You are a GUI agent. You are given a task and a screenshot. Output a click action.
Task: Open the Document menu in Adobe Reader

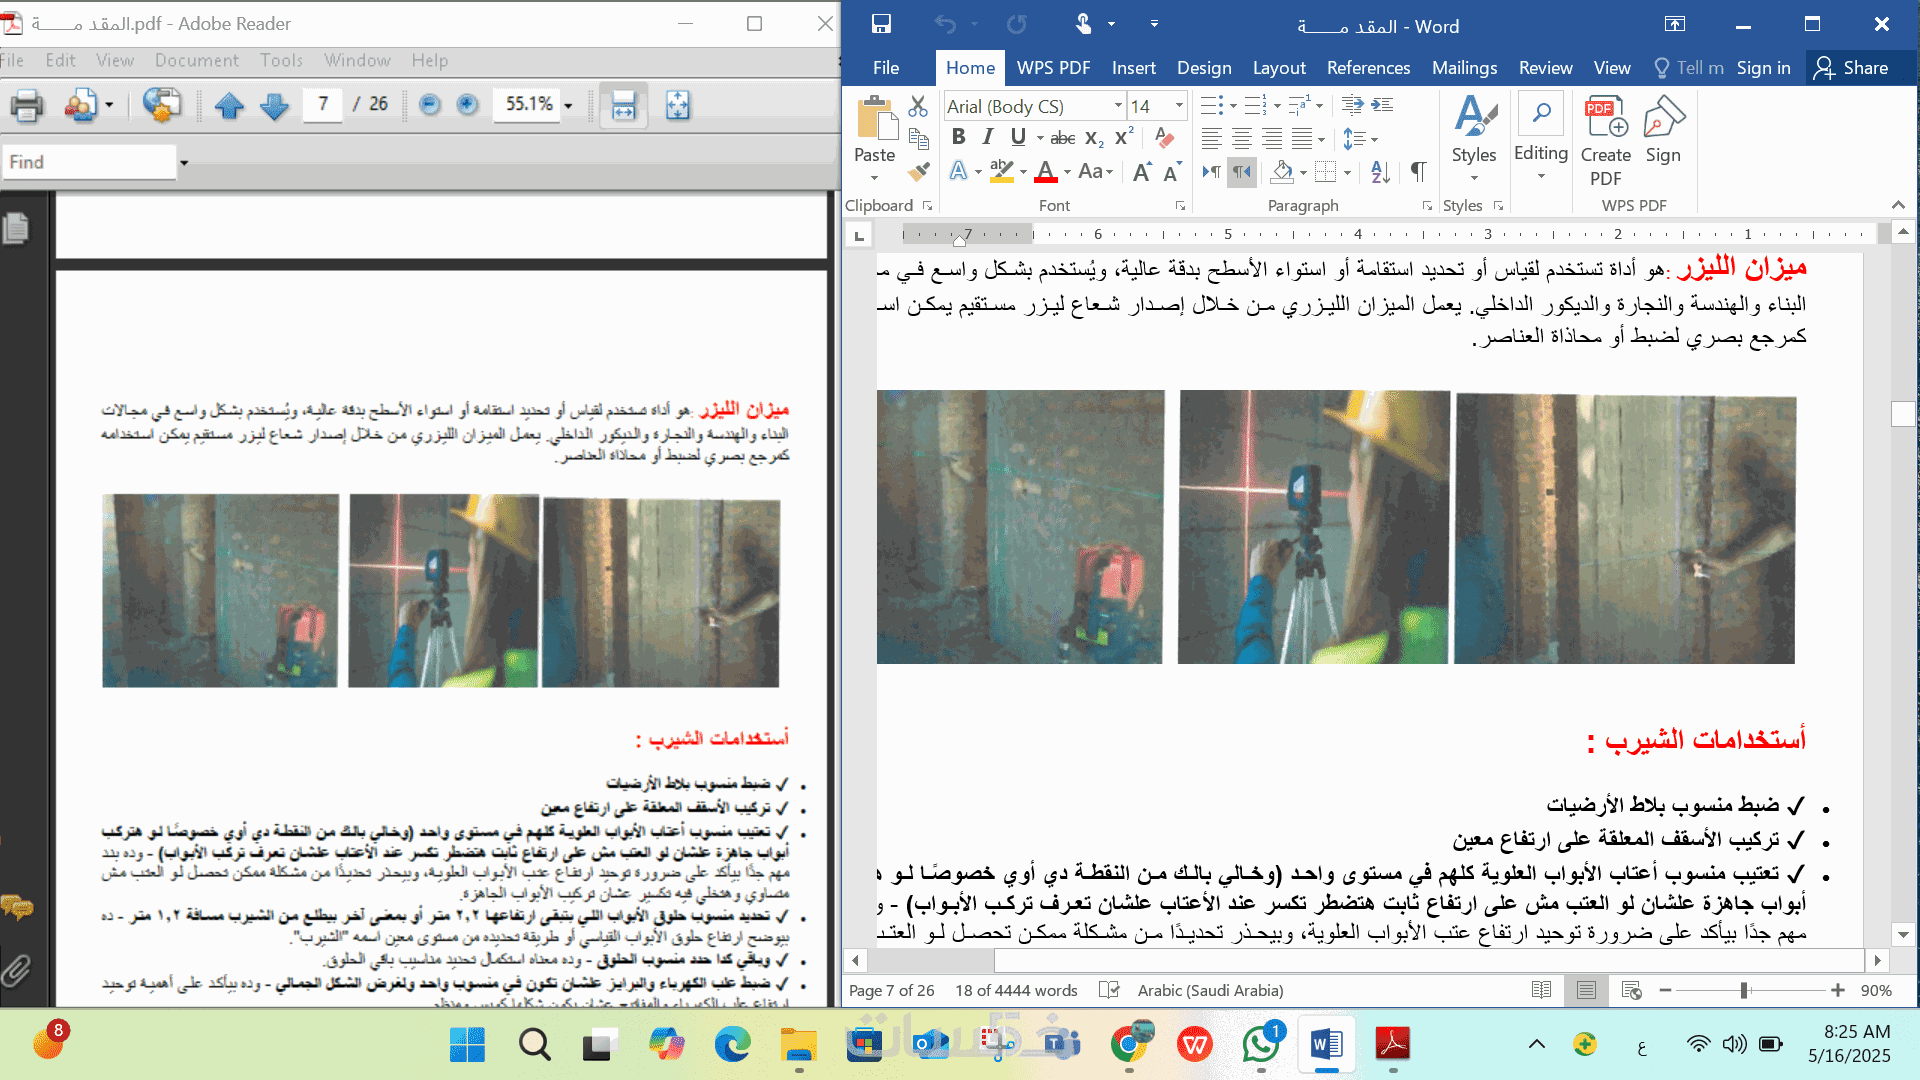196,60
